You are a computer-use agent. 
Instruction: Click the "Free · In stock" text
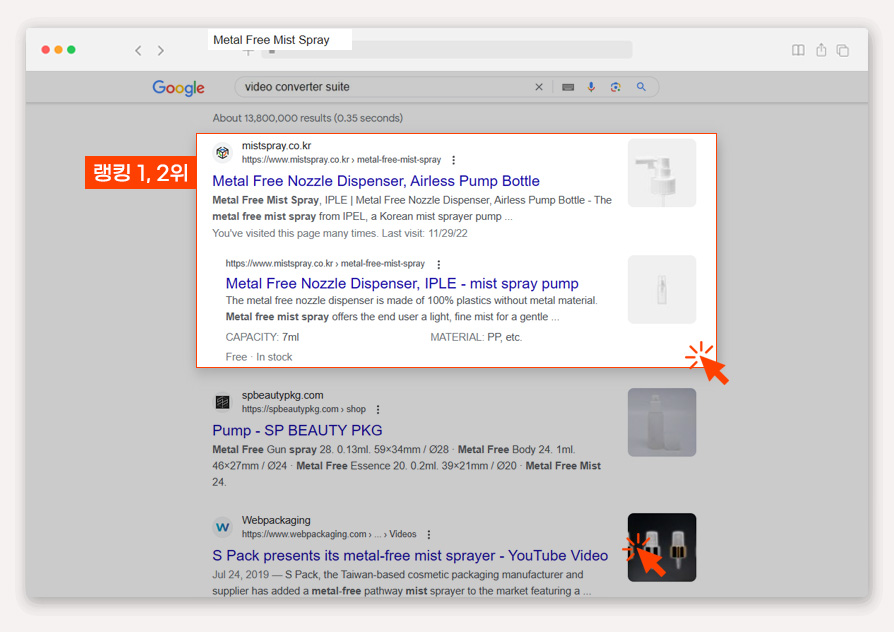coord(259,357)
